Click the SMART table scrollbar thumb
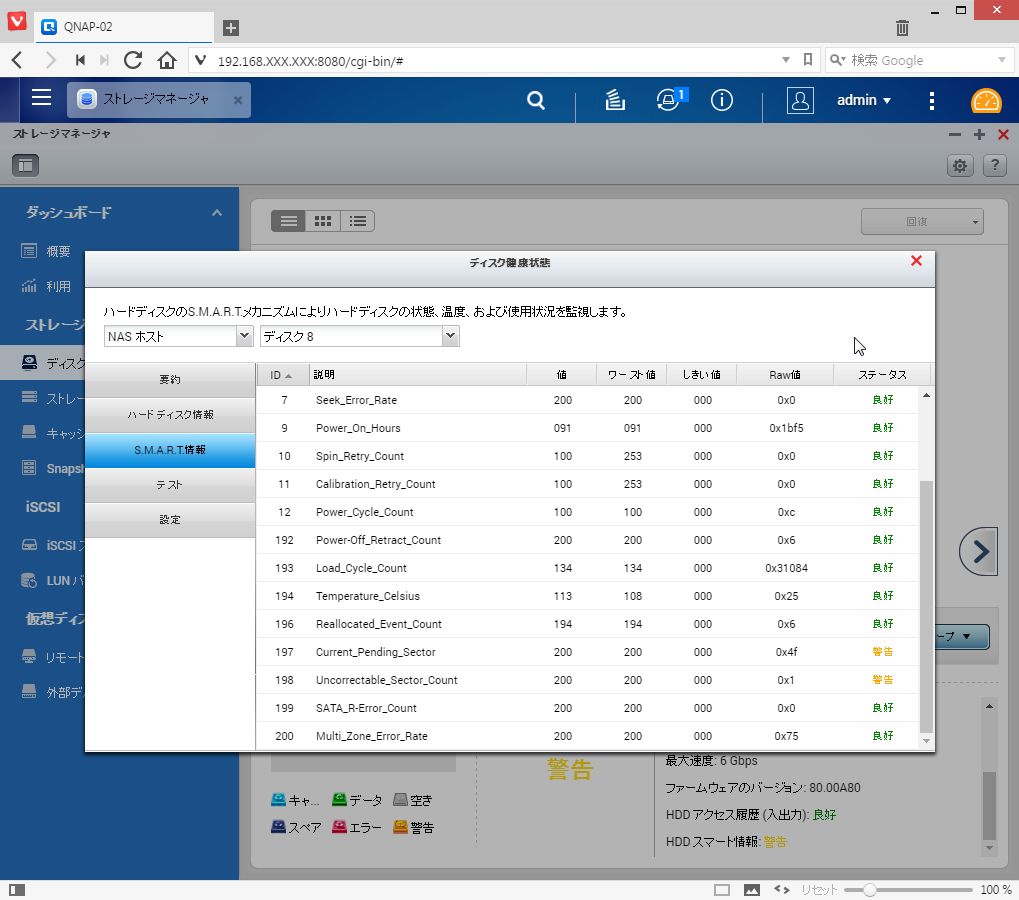The width and height of the screenshot is (1019, 900). (x=926, y=608)
